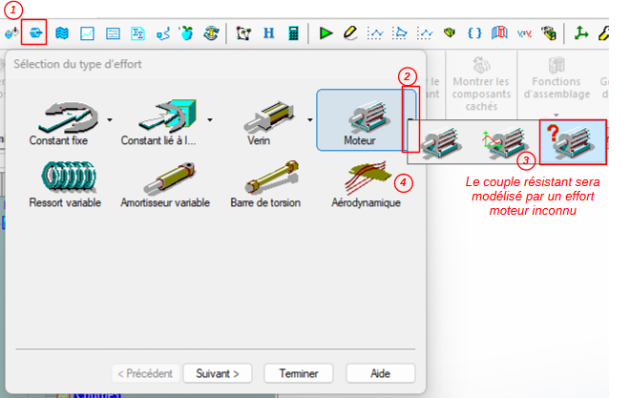
Task: Click the red-boxed effort toolbar icon
Action: coord(34,32)
